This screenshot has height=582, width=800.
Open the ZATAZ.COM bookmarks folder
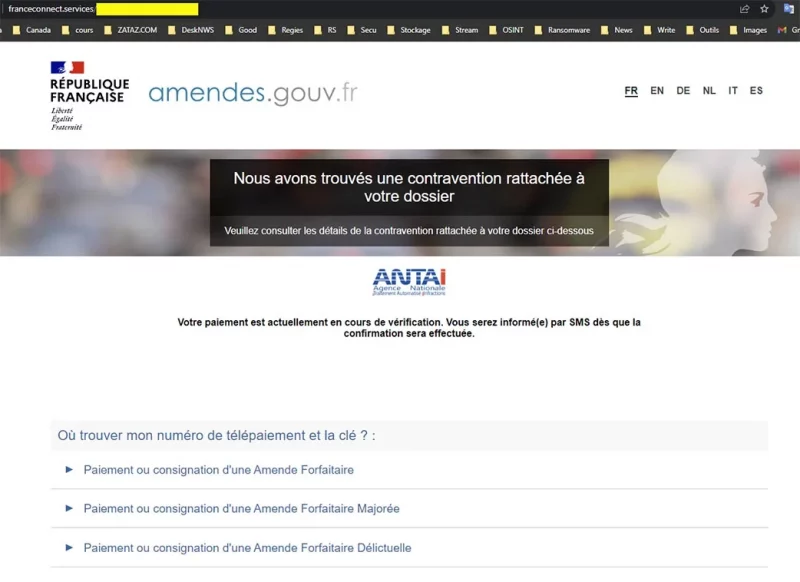[131, 30]
